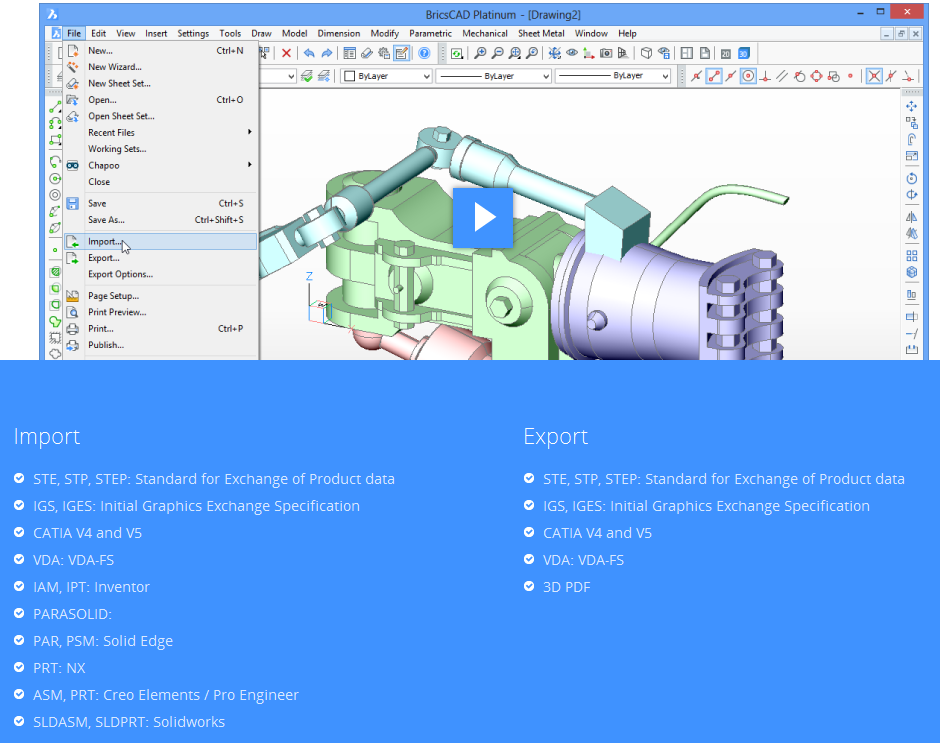This screenshot has height=743, width=940.
Task: Click the ByLayer color swatch box
Action: coord(350,76)
